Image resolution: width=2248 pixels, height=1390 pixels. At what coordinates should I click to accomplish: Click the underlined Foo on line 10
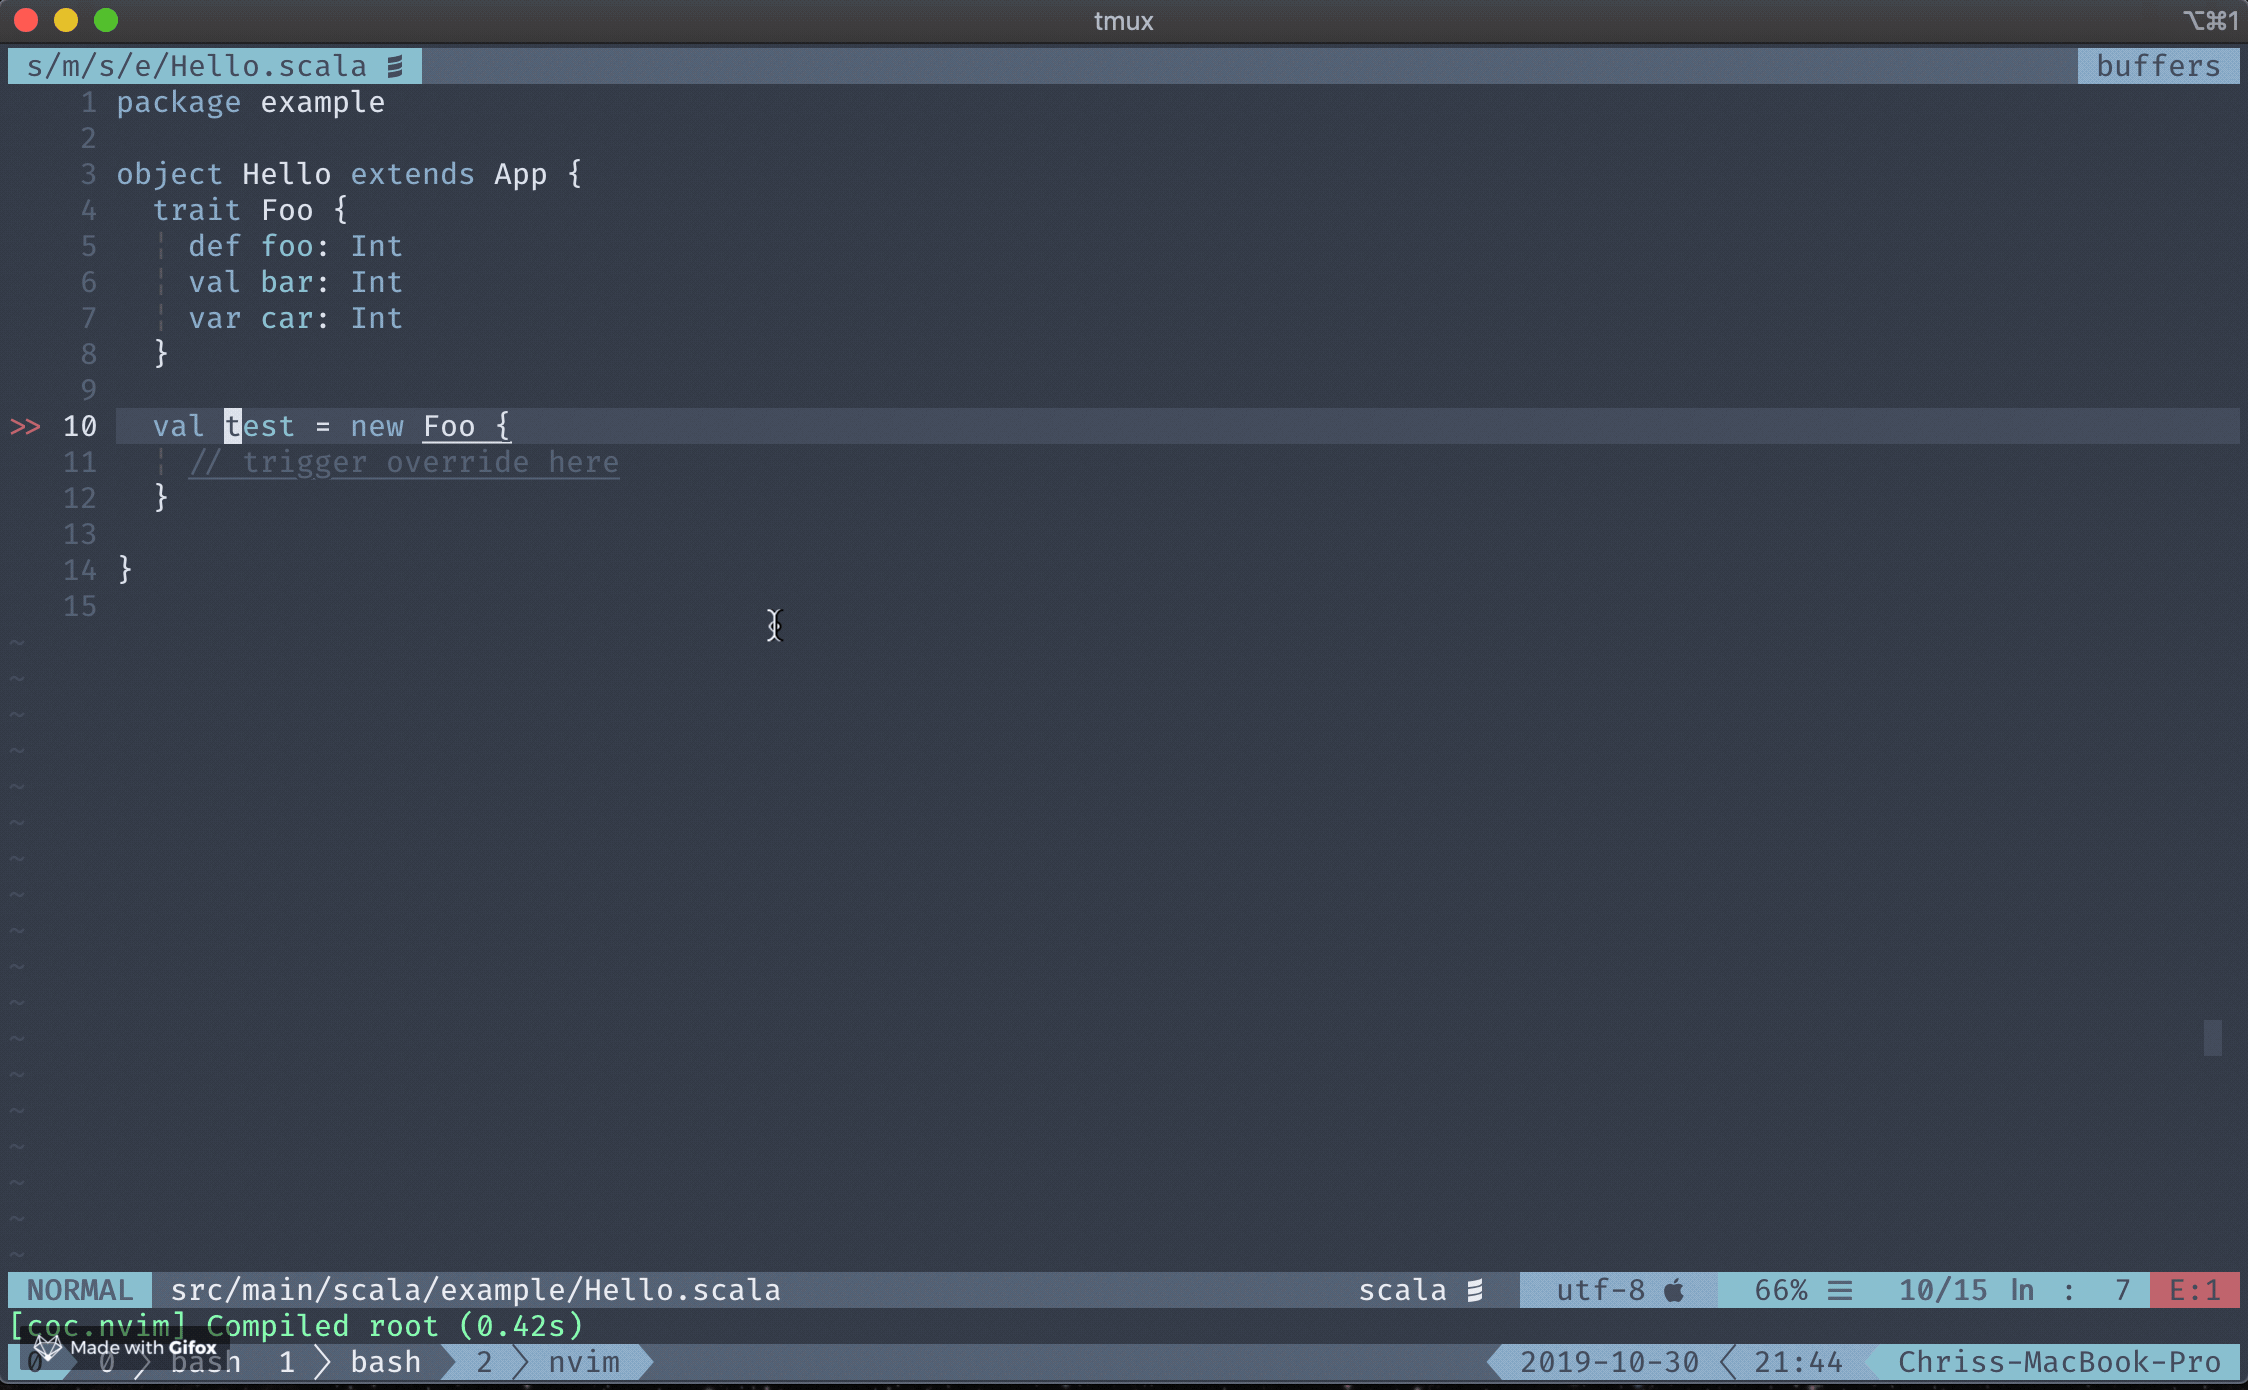449,426
